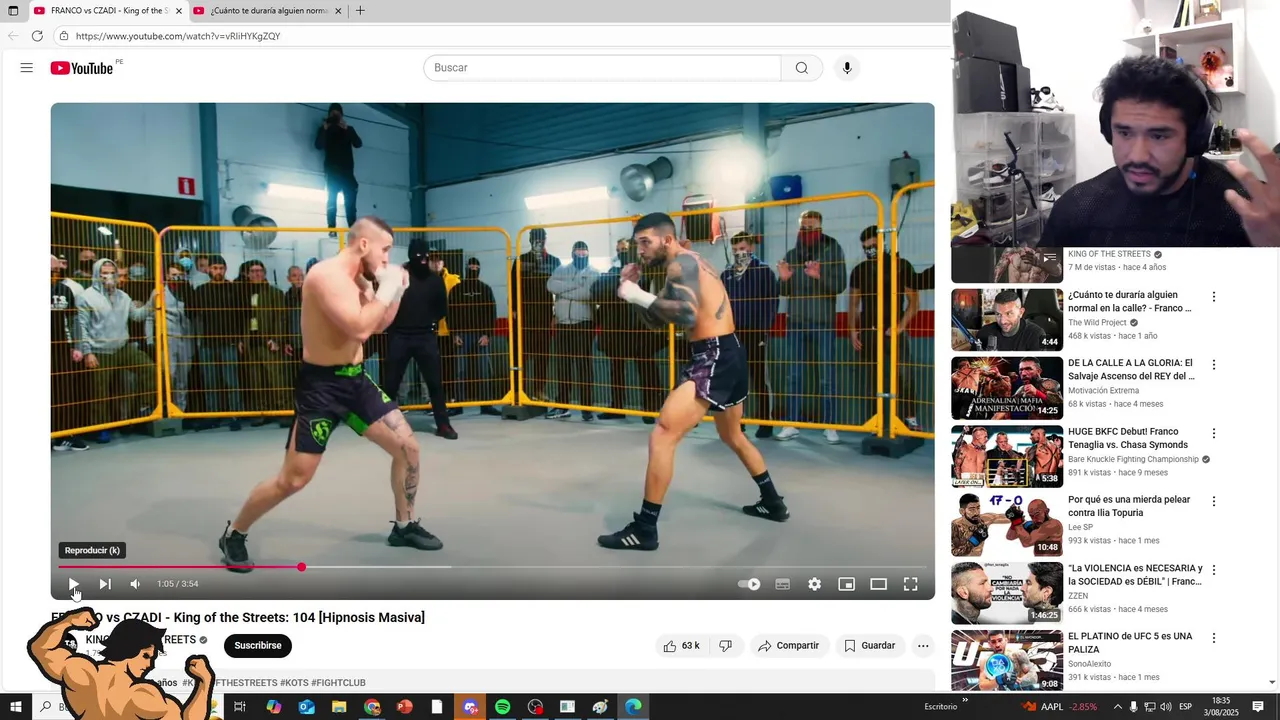The width and height of the screenshot is (1280, 720).
Task: Open more actions three-dot menu below video
Action: [923, 646]
